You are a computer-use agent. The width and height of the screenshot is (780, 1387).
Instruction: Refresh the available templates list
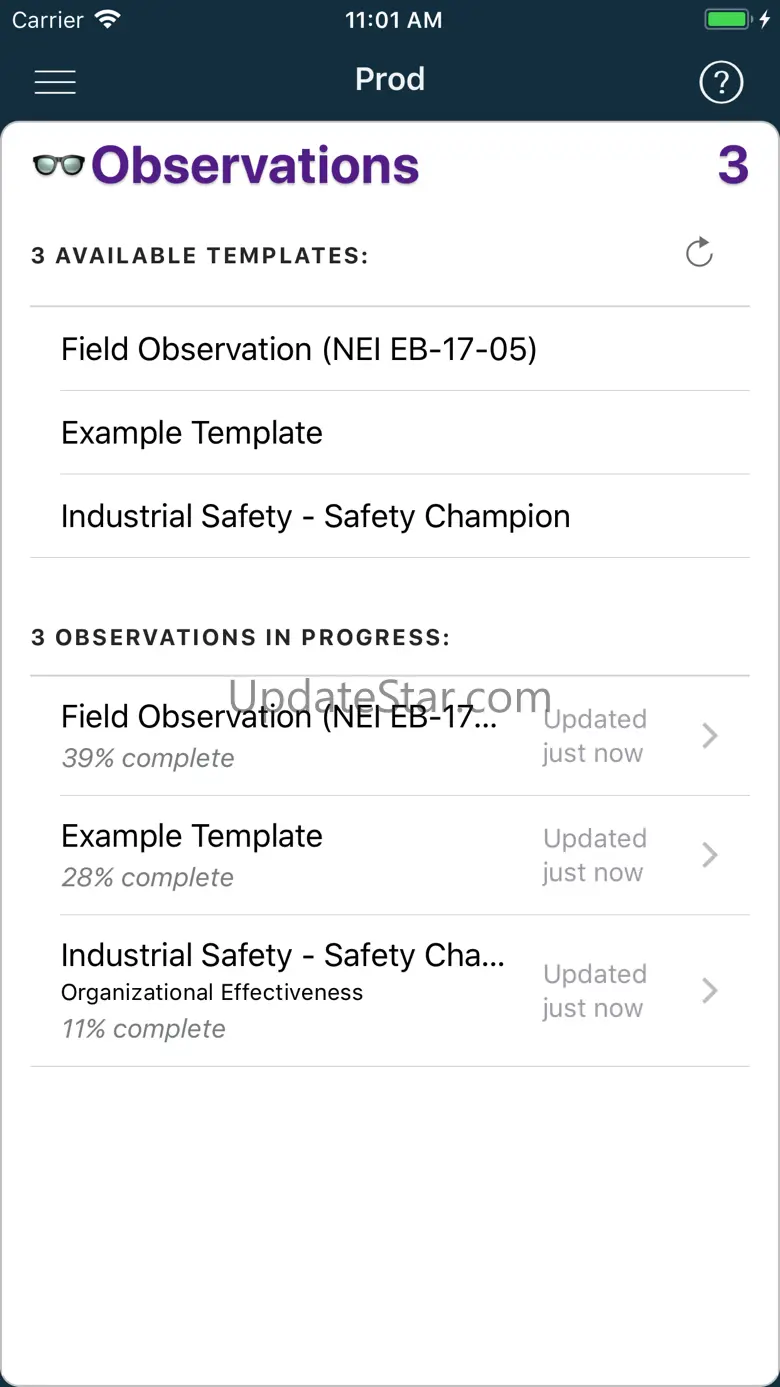coord(699,253)
